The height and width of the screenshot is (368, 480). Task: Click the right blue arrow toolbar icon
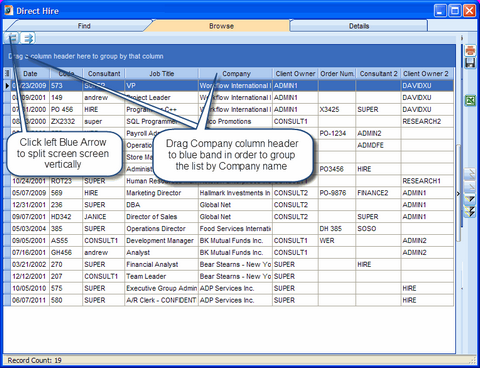coord(28,38)
